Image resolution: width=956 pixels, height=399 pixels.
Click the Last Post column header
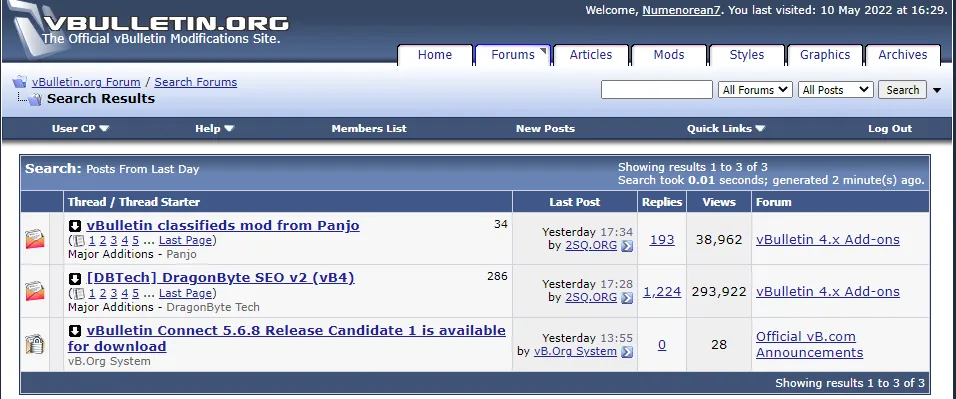(575, 202)
